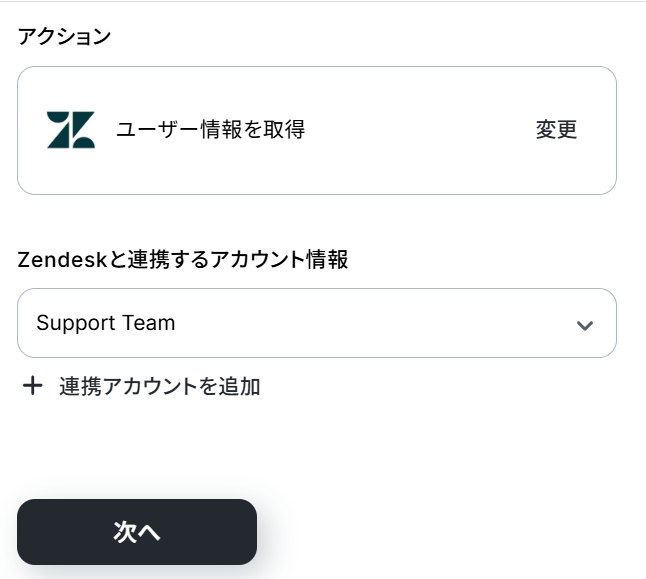Click the Zendeskと連携するアカウント情報 label
Image resolution: width=646 pixels, height=579 pixels.
click(183, 260)
